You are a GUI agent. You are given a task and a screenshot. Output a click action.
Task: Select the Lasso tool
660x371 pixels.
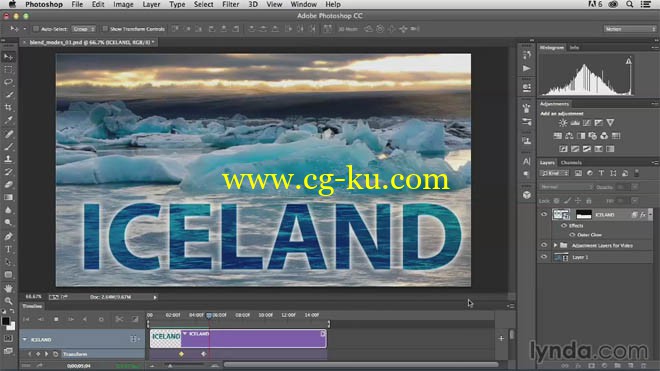pyautogui.click(x=8, y=82)
